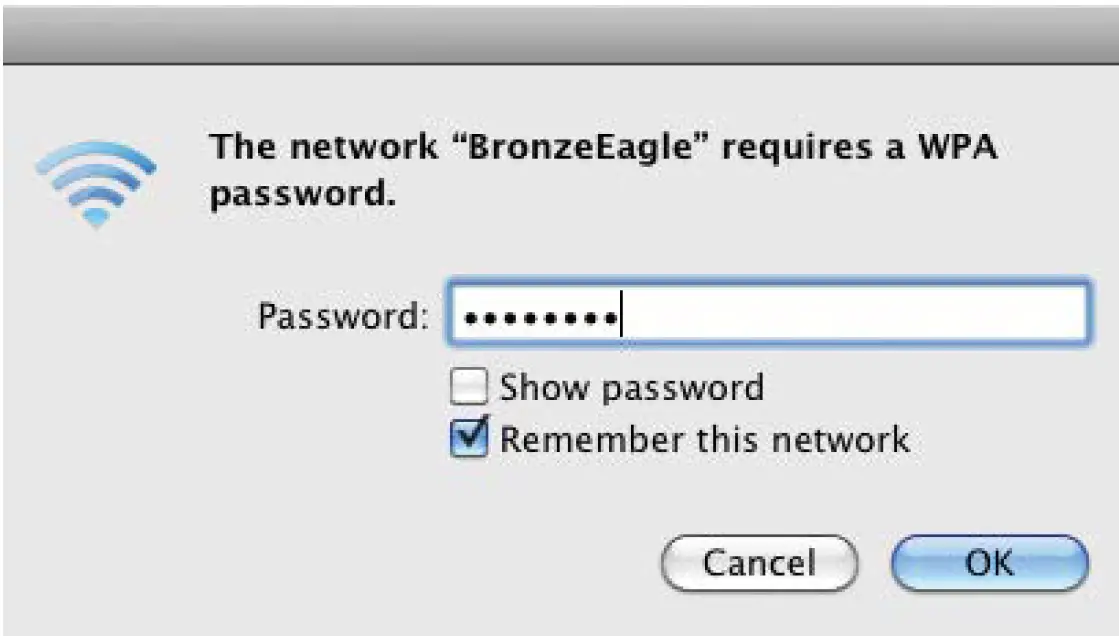Click the checkmark inside Remember this network box
Screen dimensions: 1119x636
click(471, 437)
